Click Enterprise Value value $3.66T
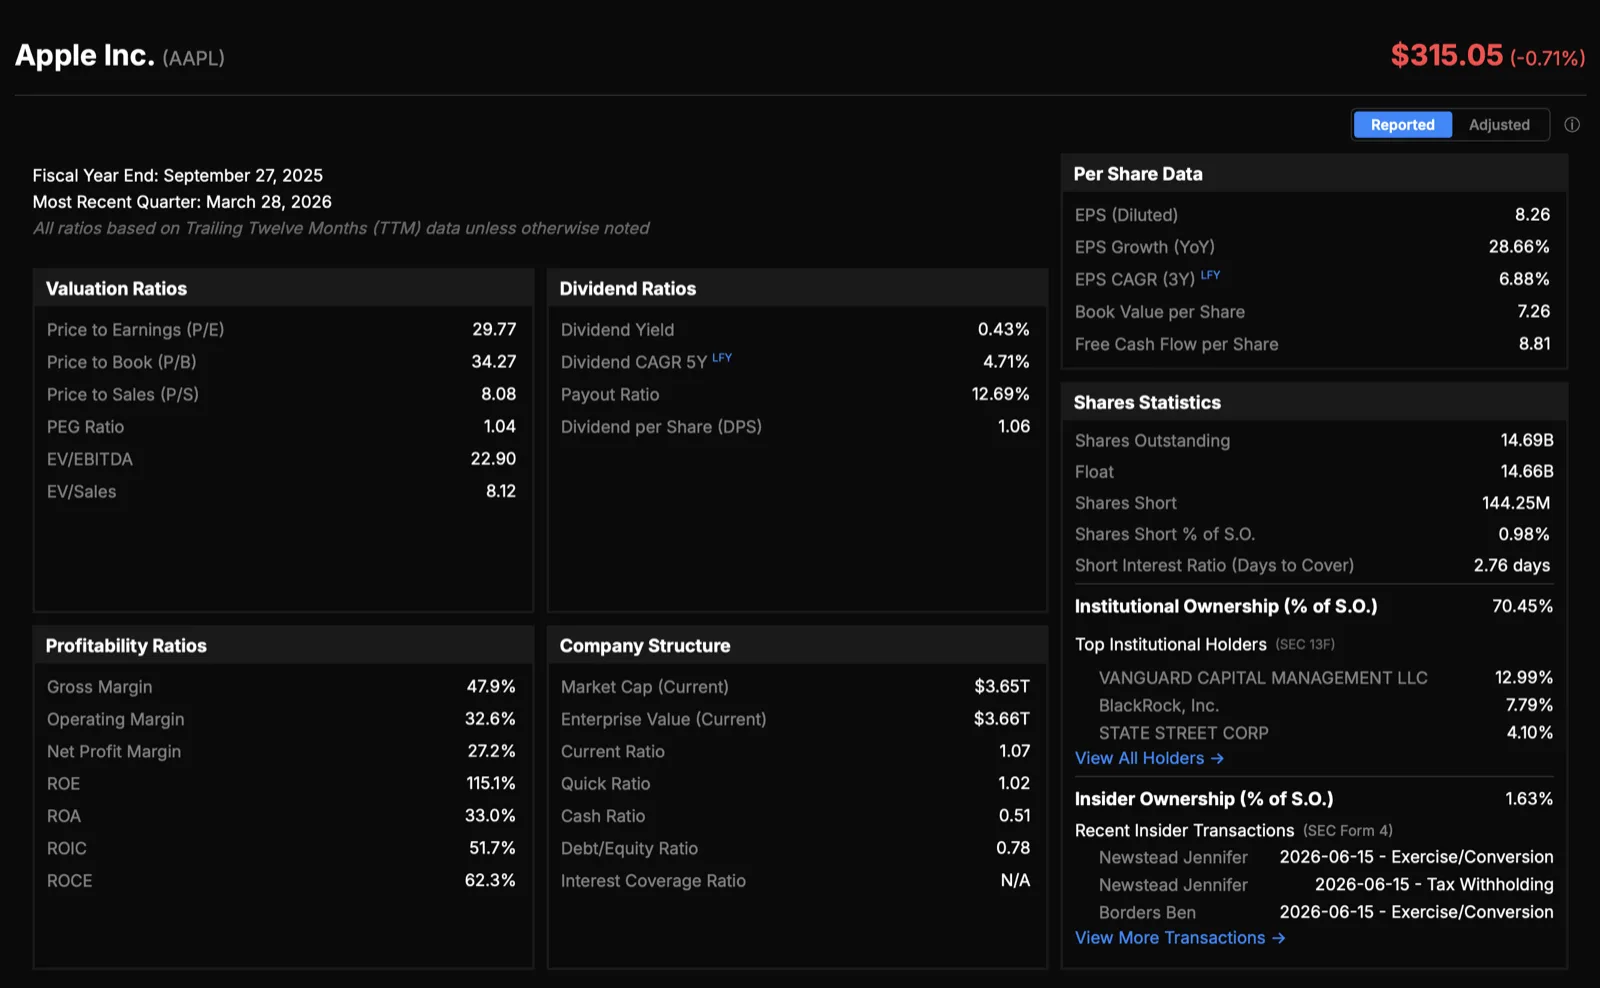 click(x=1002, y=719)
